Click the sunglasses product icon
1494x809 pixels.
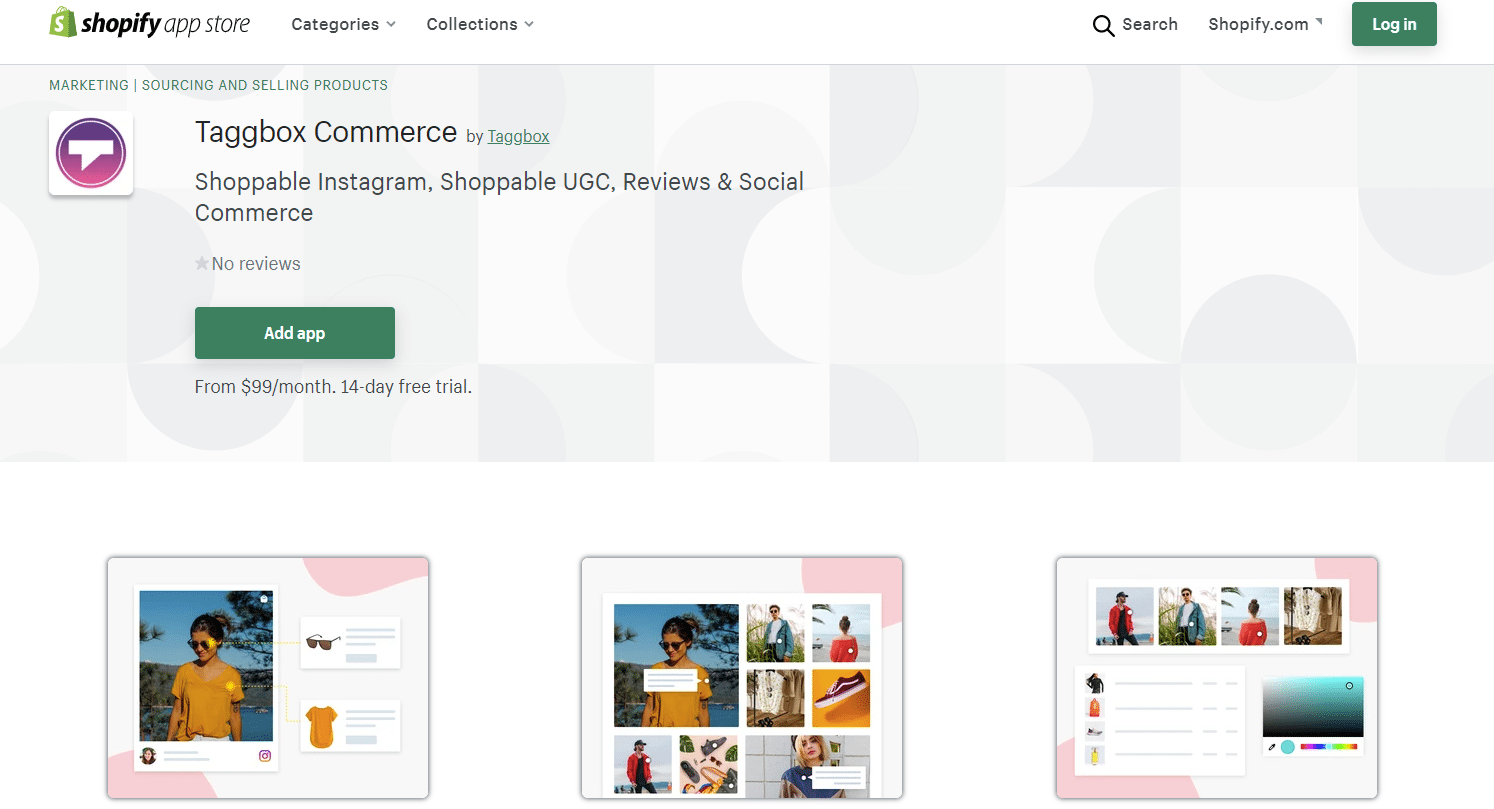pyautogui.click(x=322, y=642)
